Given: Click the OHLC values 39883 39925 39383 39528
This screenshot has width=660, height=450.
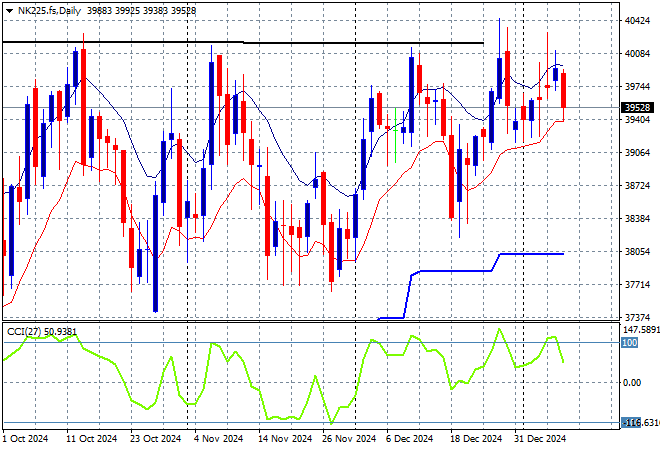Looking at the screenshot, I should [141, 11].
